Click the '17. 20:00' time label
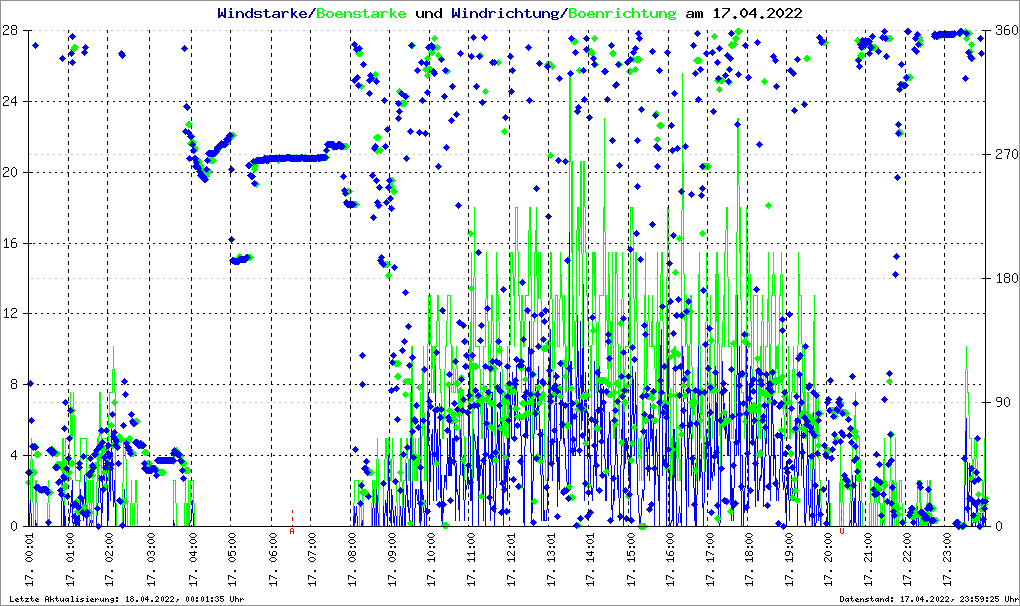Screen dimensions: 1020x606 (x=828, y=559)
